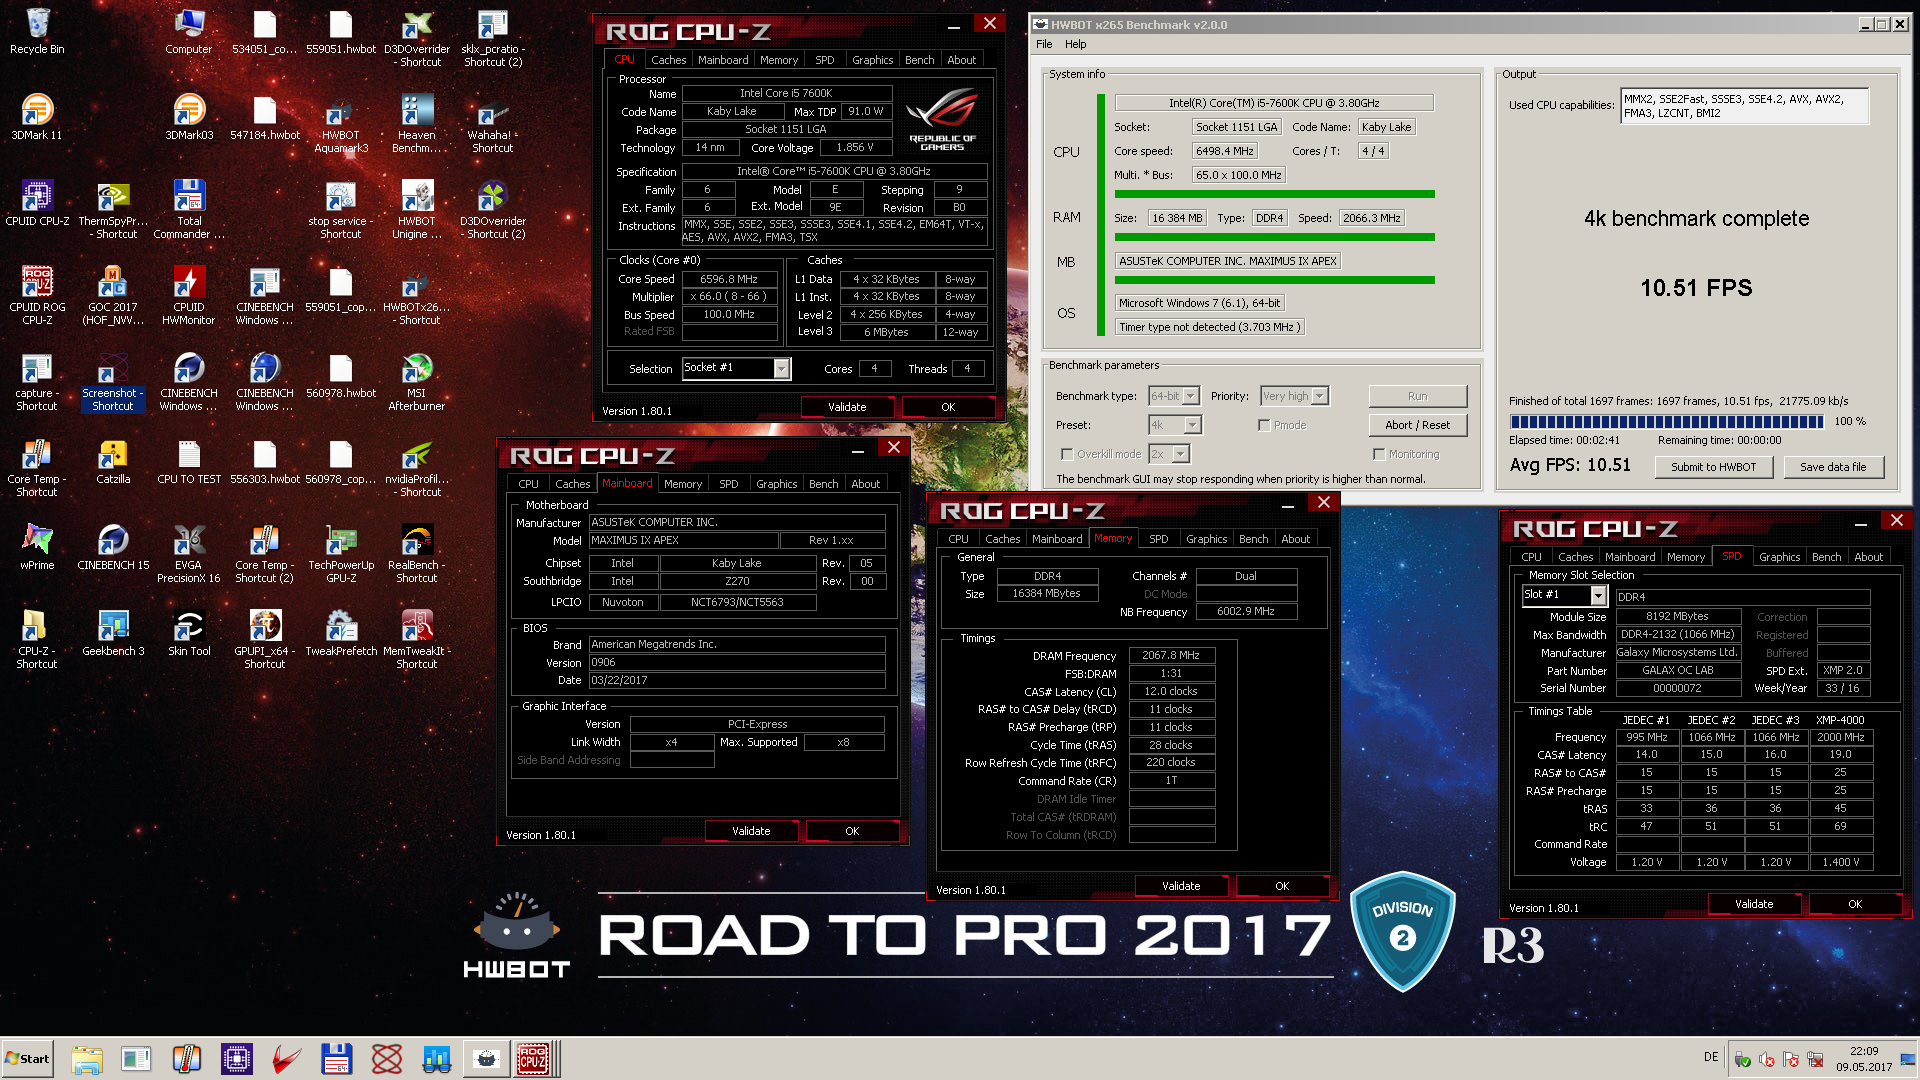Switch to Caches tab in CPU window
The height and width of the screenshot is (1080, 1920).
tap(668, 60)
